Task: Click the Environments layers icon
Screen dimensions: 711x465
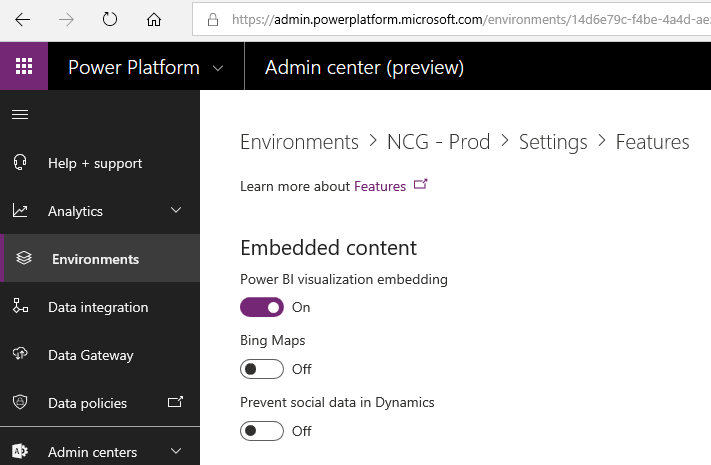Action: pyautogui.click(x=24, y=259)
